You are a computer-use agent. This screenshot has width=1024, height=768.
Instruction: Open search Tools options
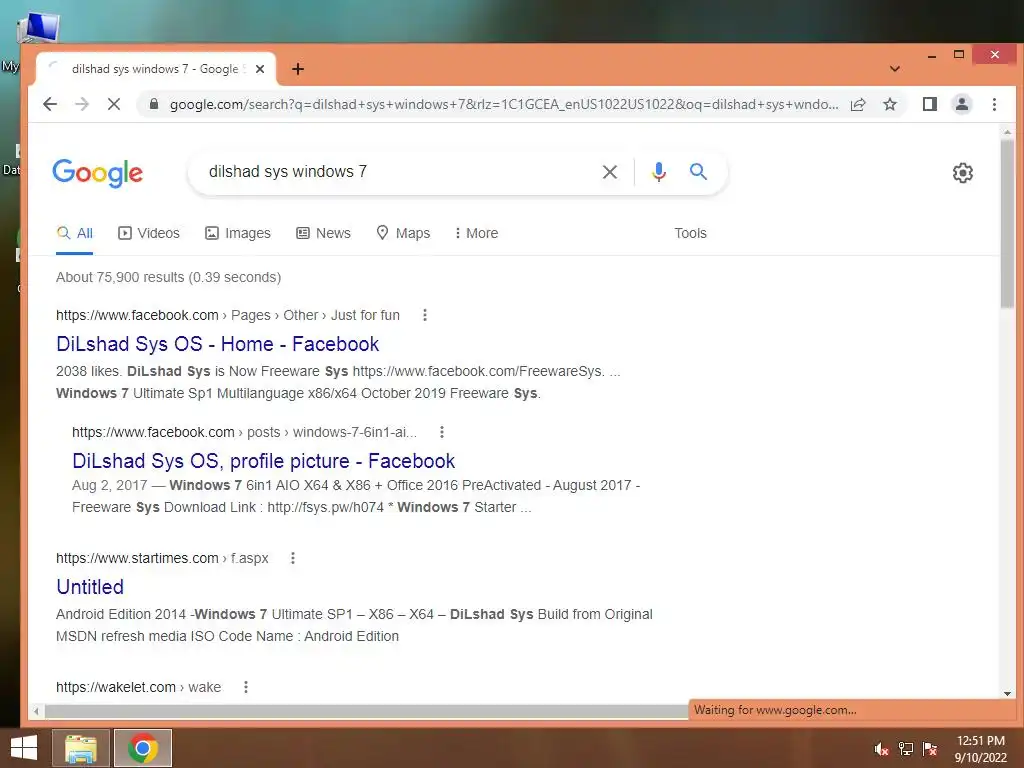[690, 233]
